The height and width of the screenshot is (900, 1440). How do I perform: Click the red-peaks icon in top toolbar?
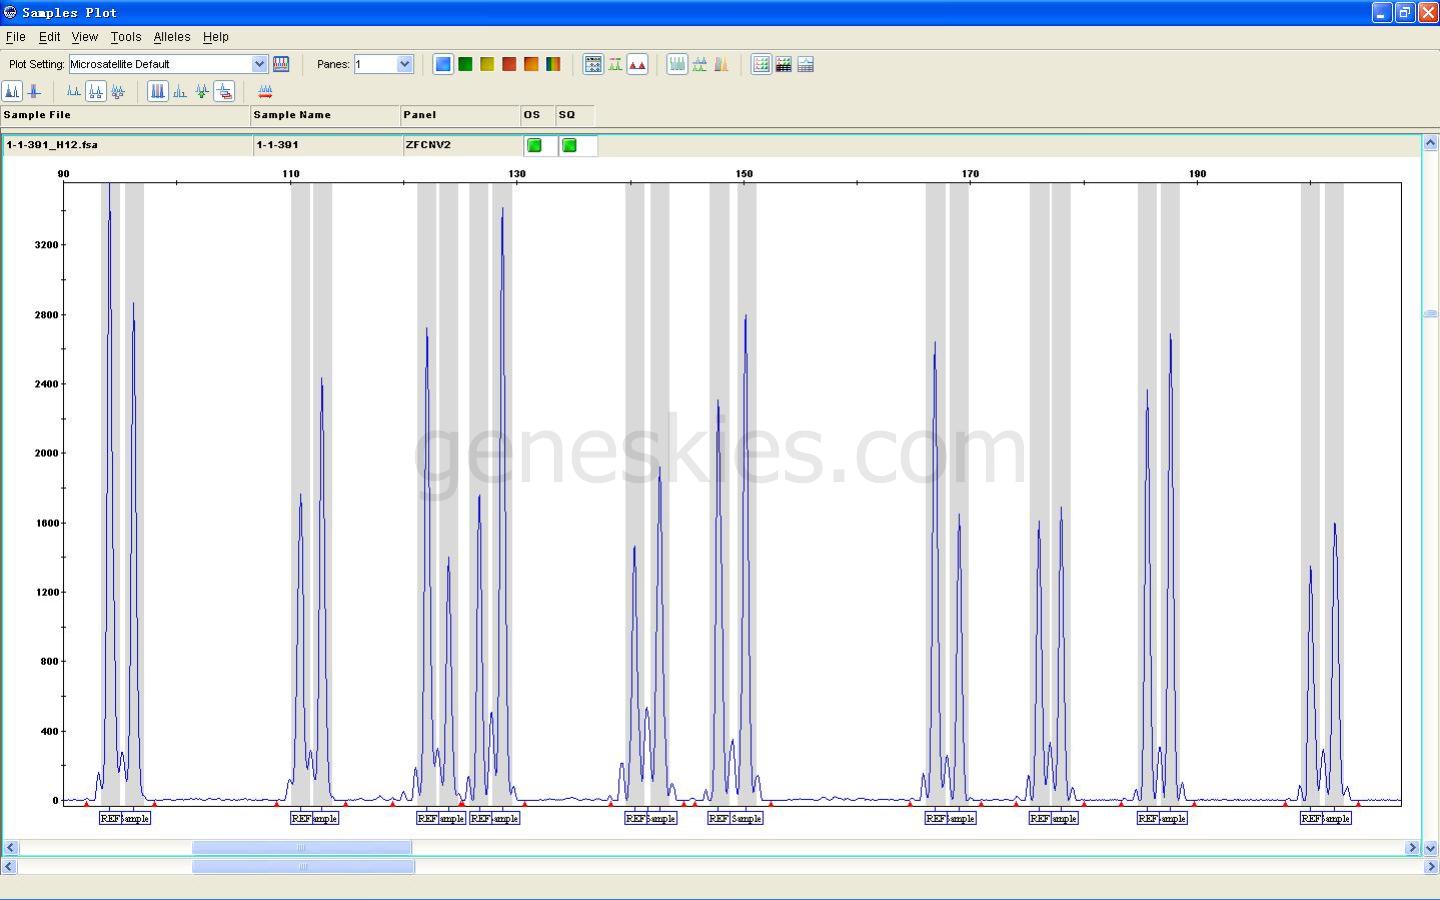tap(637, 64)
